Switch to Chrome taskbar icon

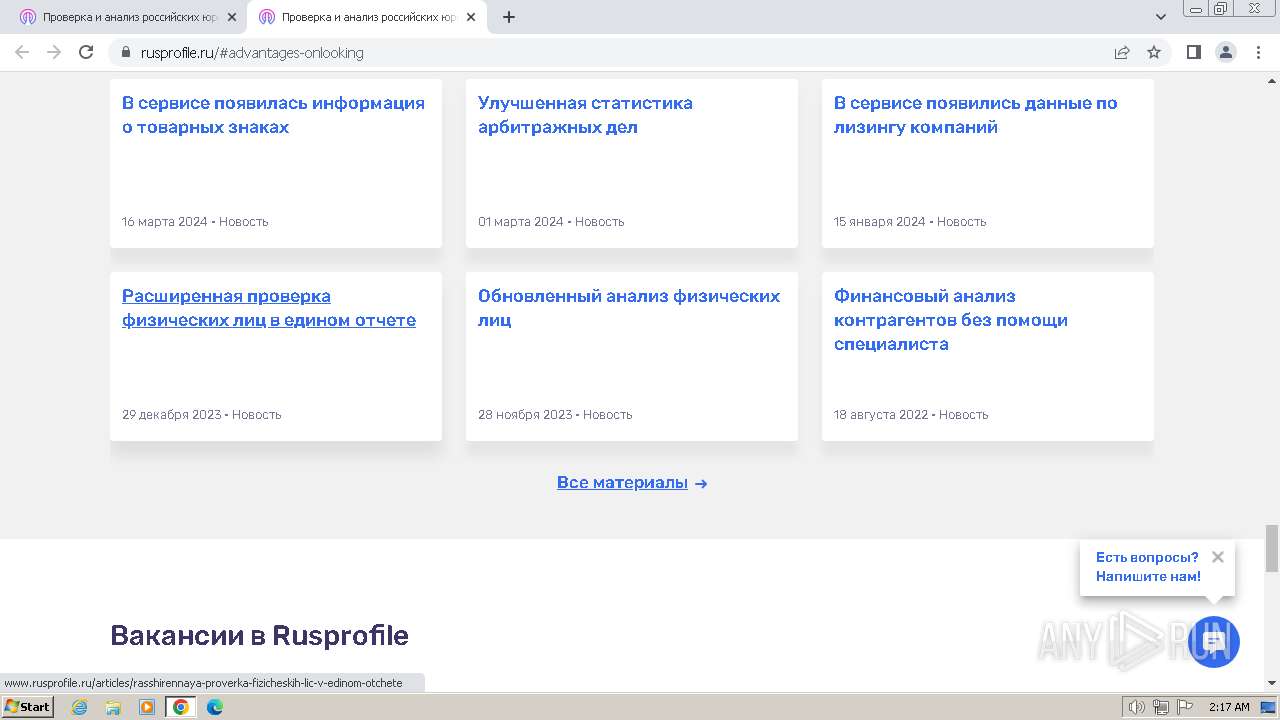click(x=181, y=707)
